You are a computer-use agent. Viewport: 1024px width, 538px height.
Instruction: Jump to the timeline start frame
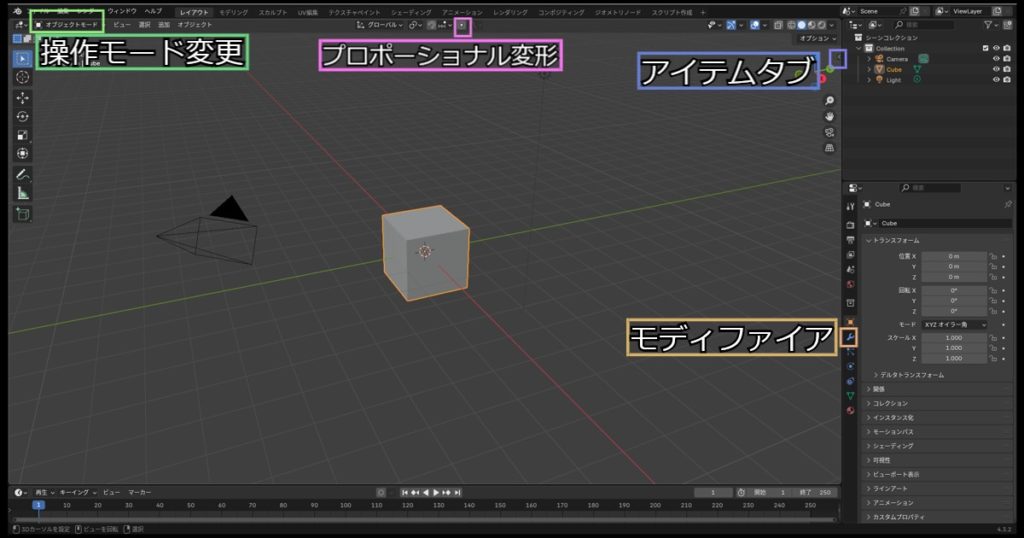[405, 493]
